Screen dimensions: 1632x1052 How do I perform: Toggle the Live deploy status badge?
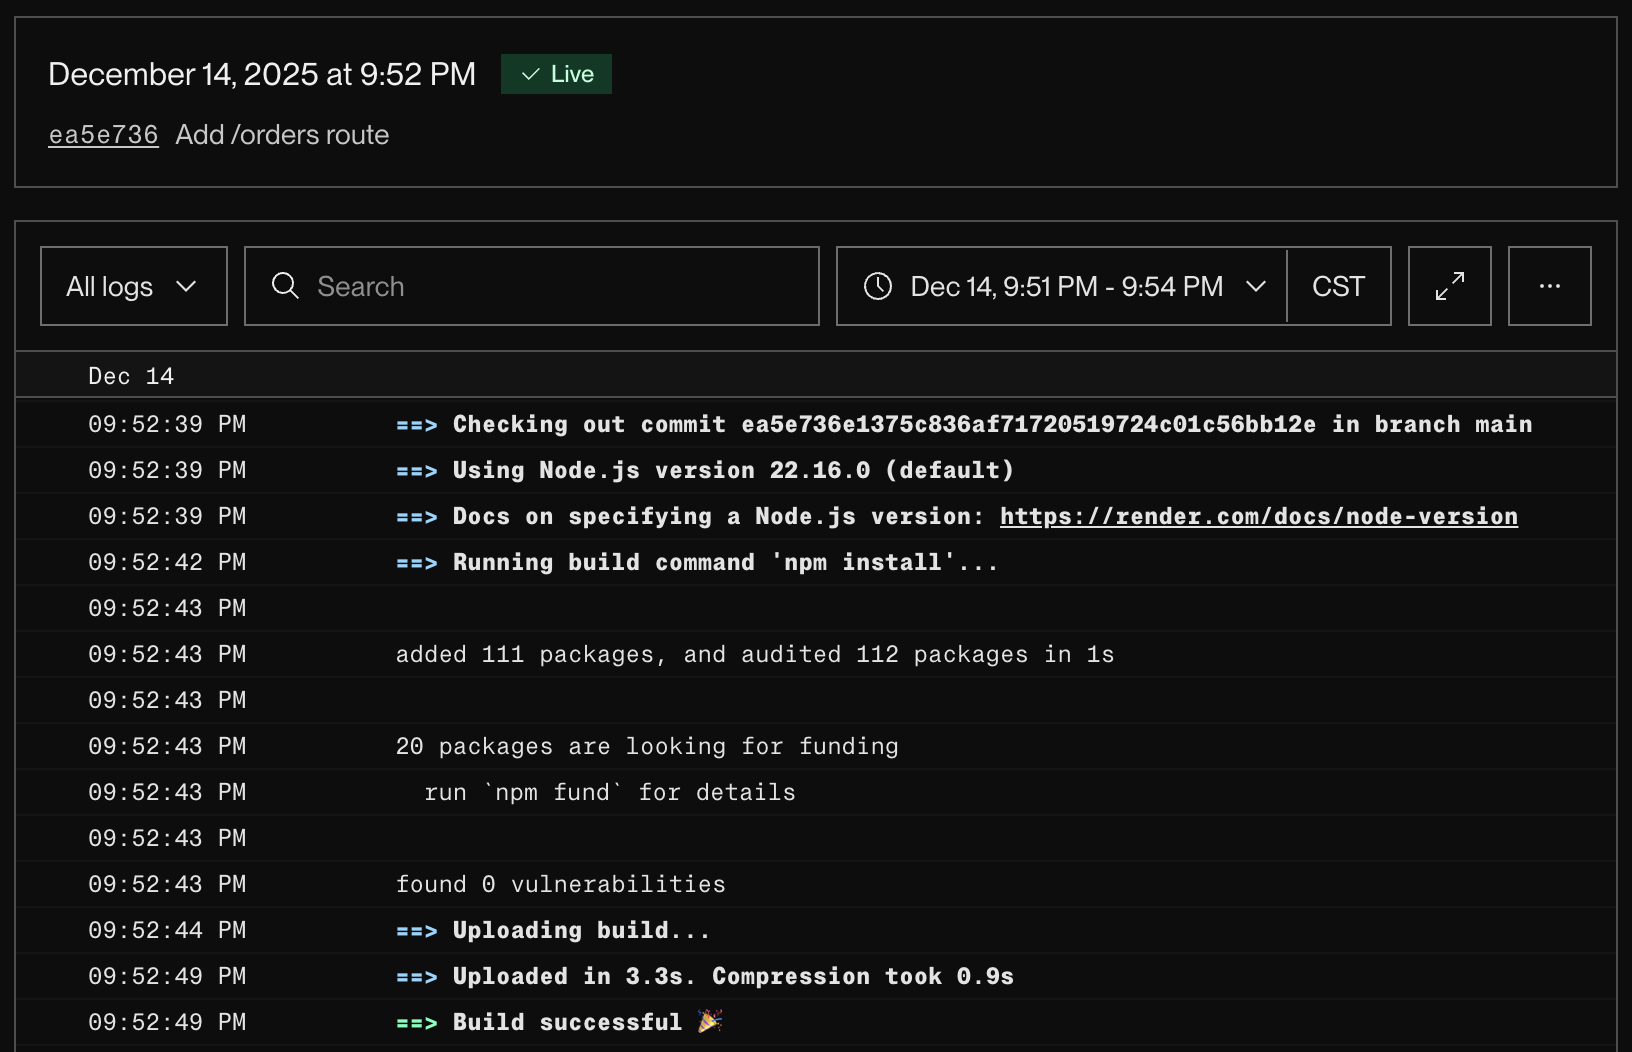tap(556, 73)
